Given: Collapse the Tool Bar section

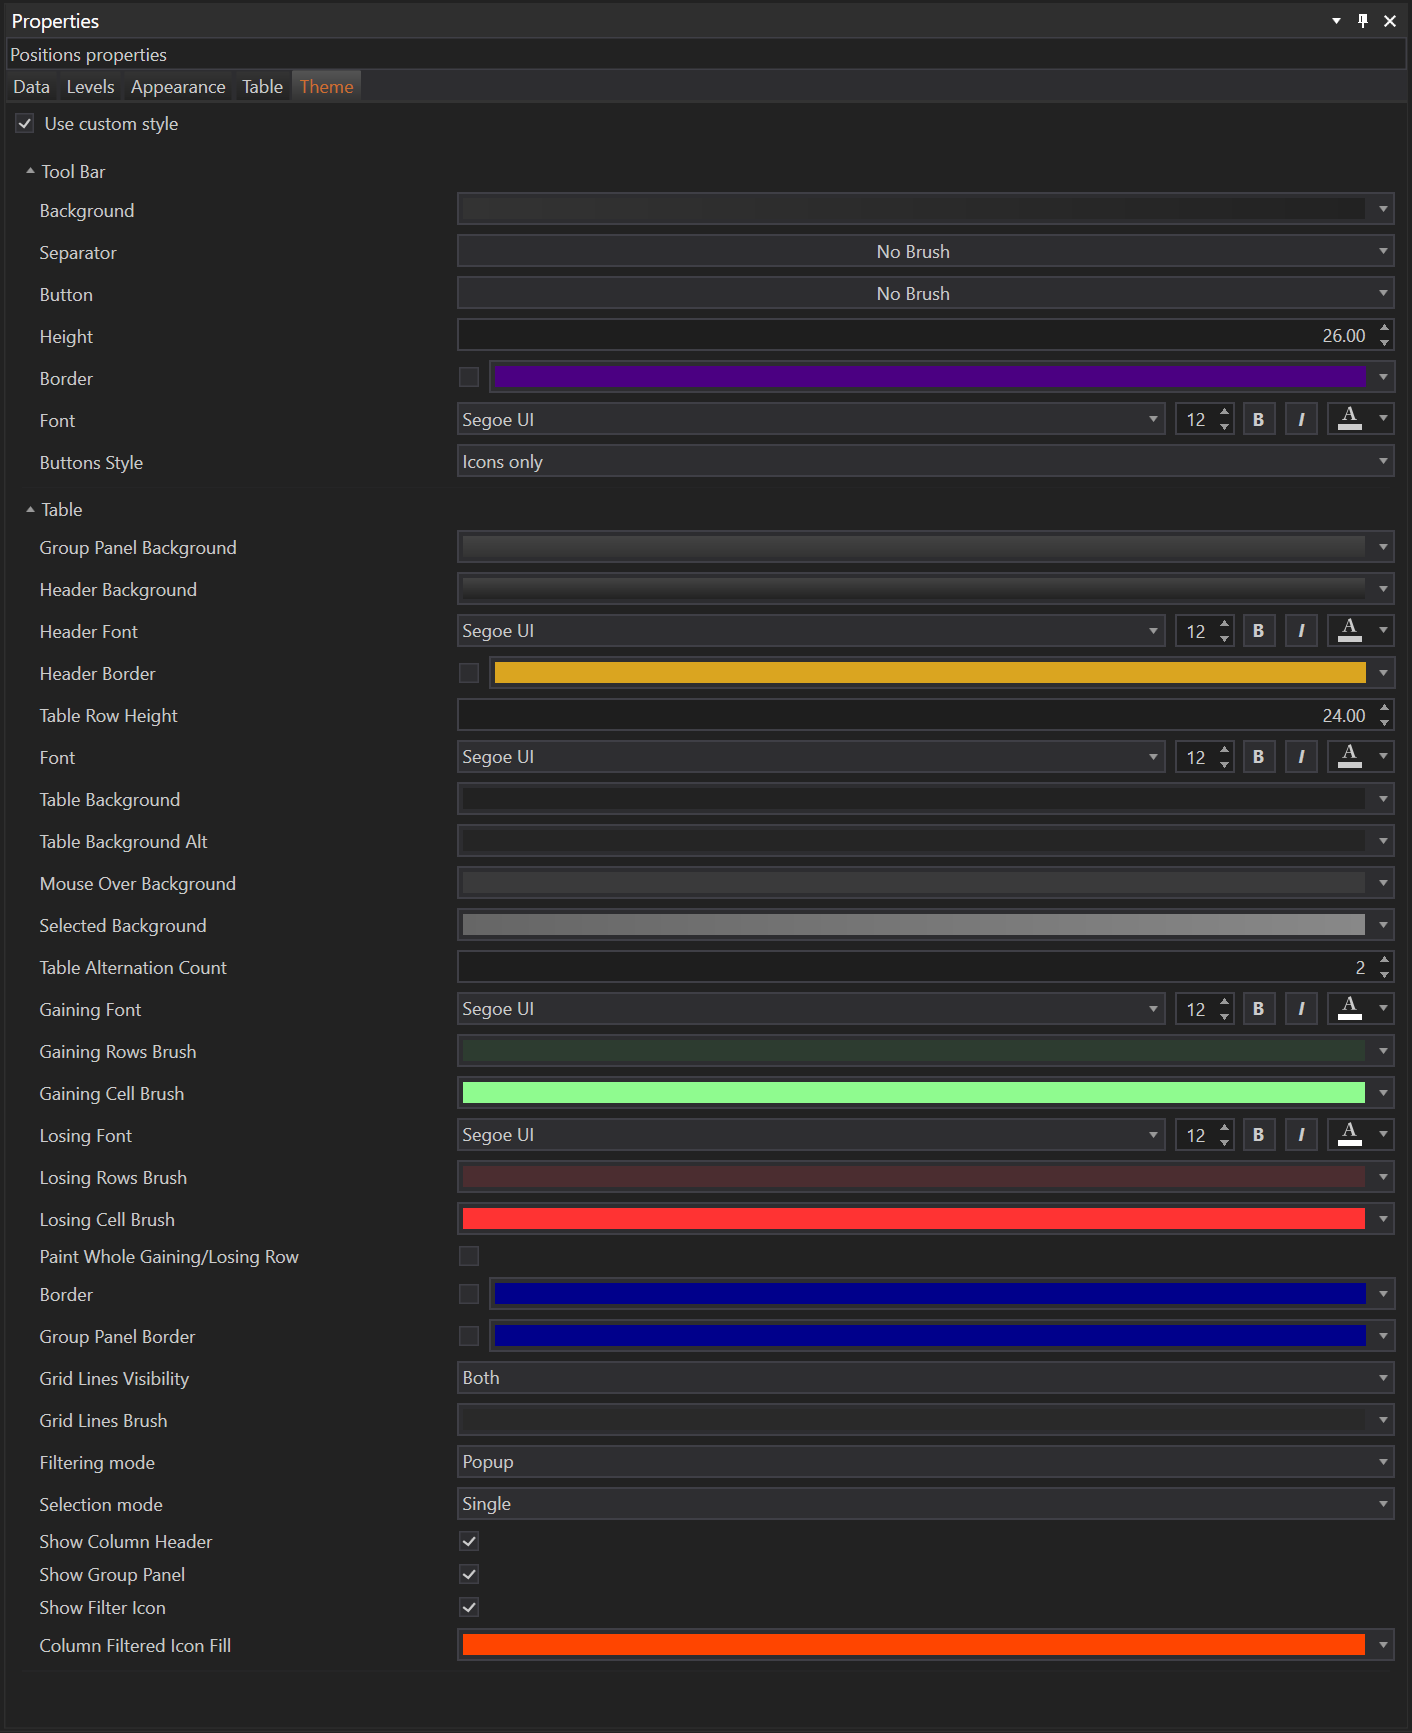Looking at the screenshot, I should click(30, 172).
